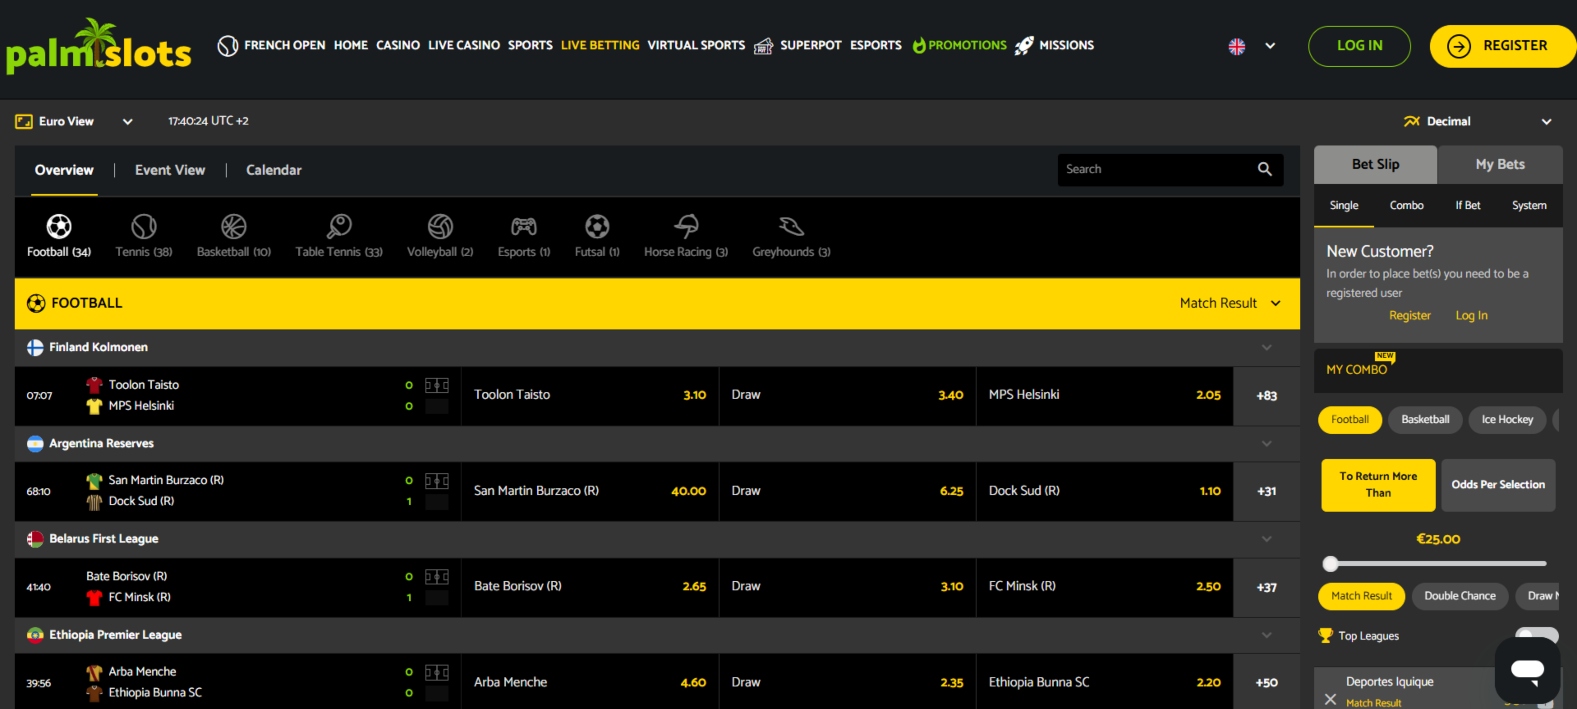The width and height of the screenshot is (1577, 709).
Task: Collapse the Finland Kolmonen league
Action: coord(1266,347)
